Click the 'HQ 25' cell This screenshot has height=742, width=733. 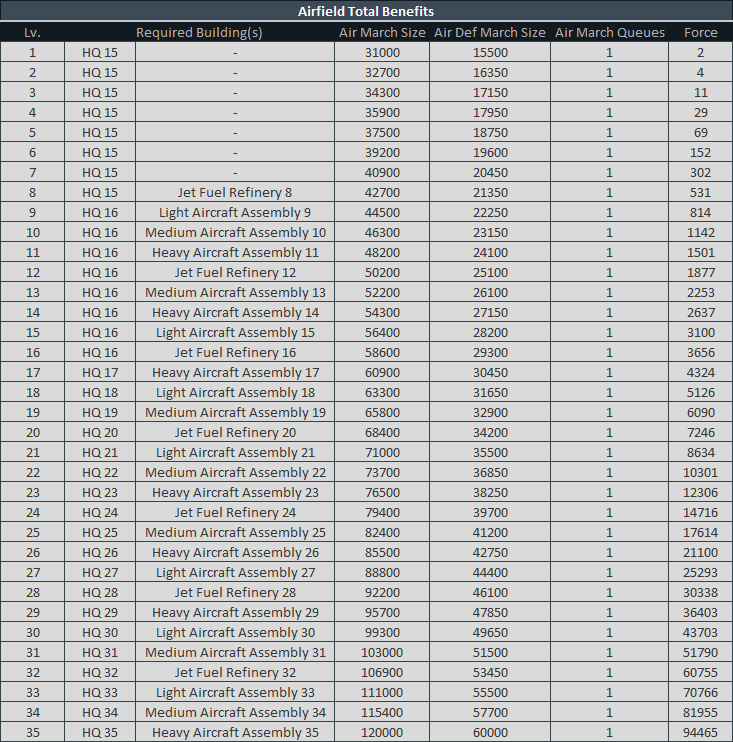click(100, 532)
